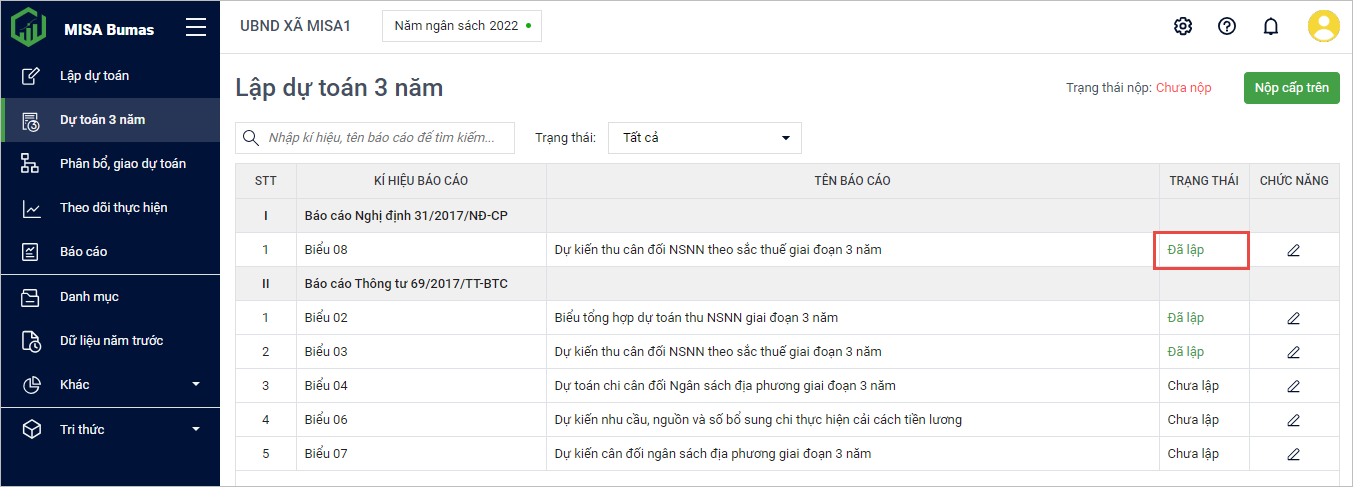Open the notifications bell

[x=1271, y=26]
